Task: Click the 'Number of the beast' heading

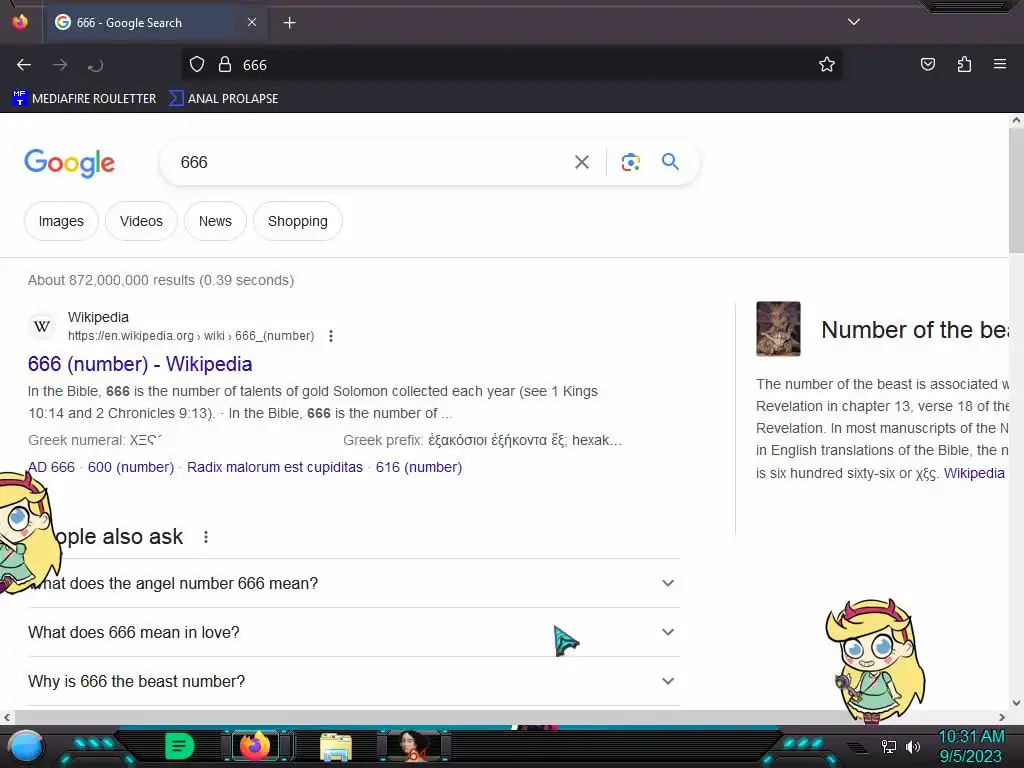Action: pos(915,330)
